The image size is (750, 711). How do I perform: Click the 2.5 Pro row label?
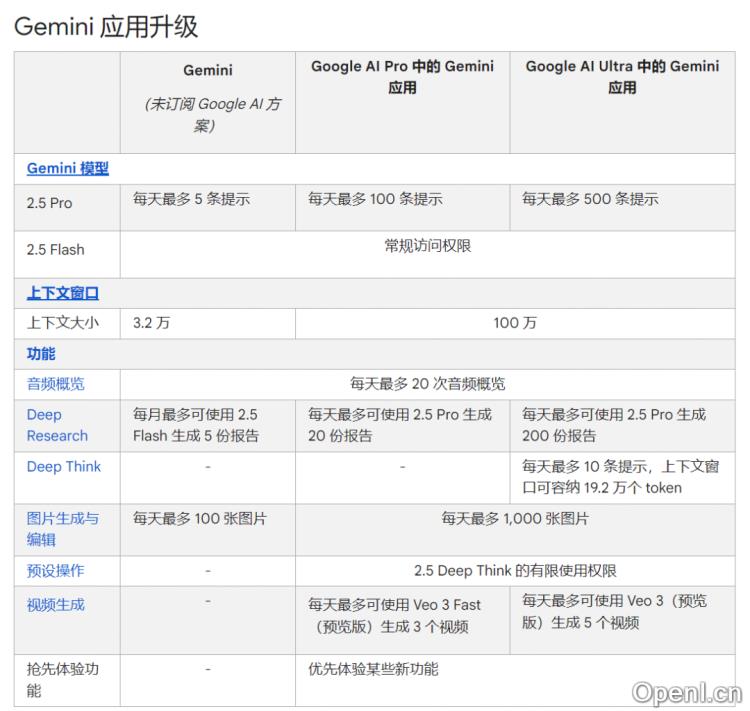(50, 203)
